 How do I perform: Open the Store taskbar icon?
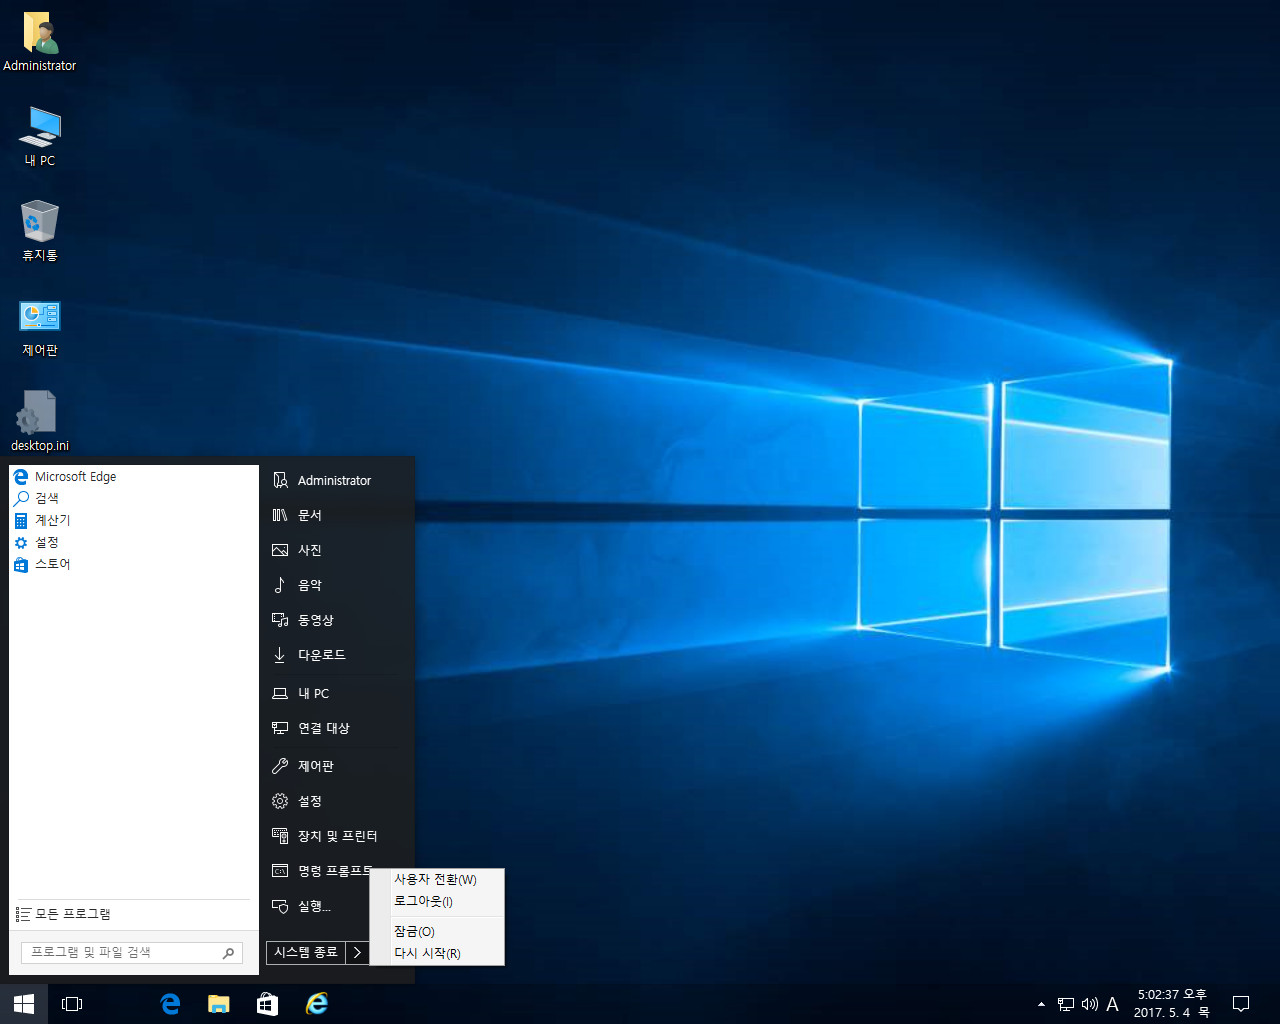[267, 1004]
